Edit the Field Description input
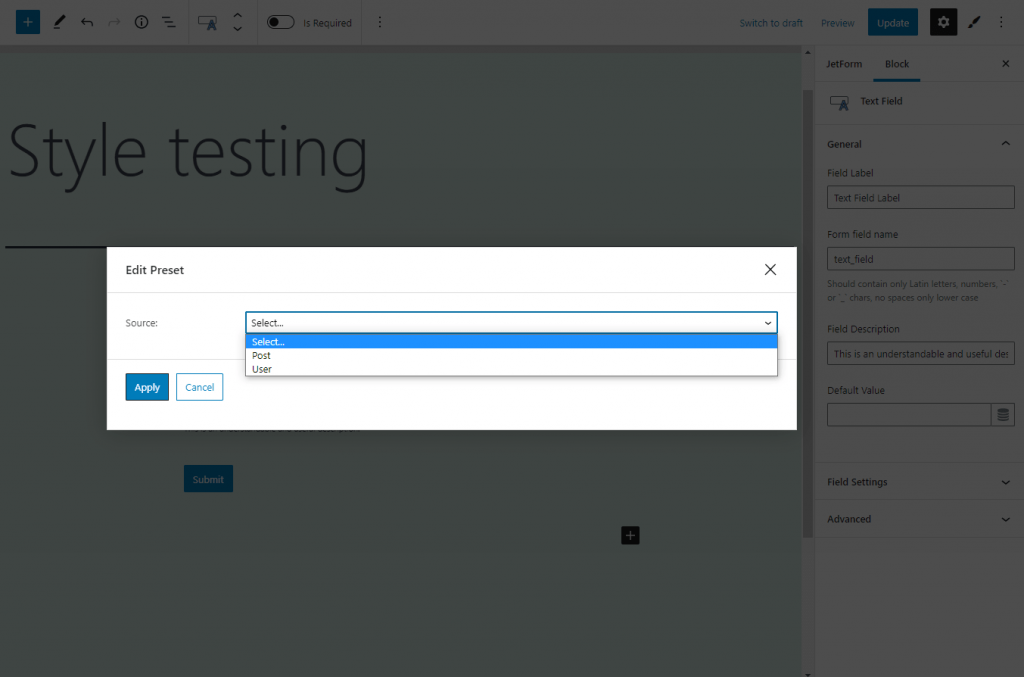The width and height of the screenshot is (1024, 677). tap(920, 353)
